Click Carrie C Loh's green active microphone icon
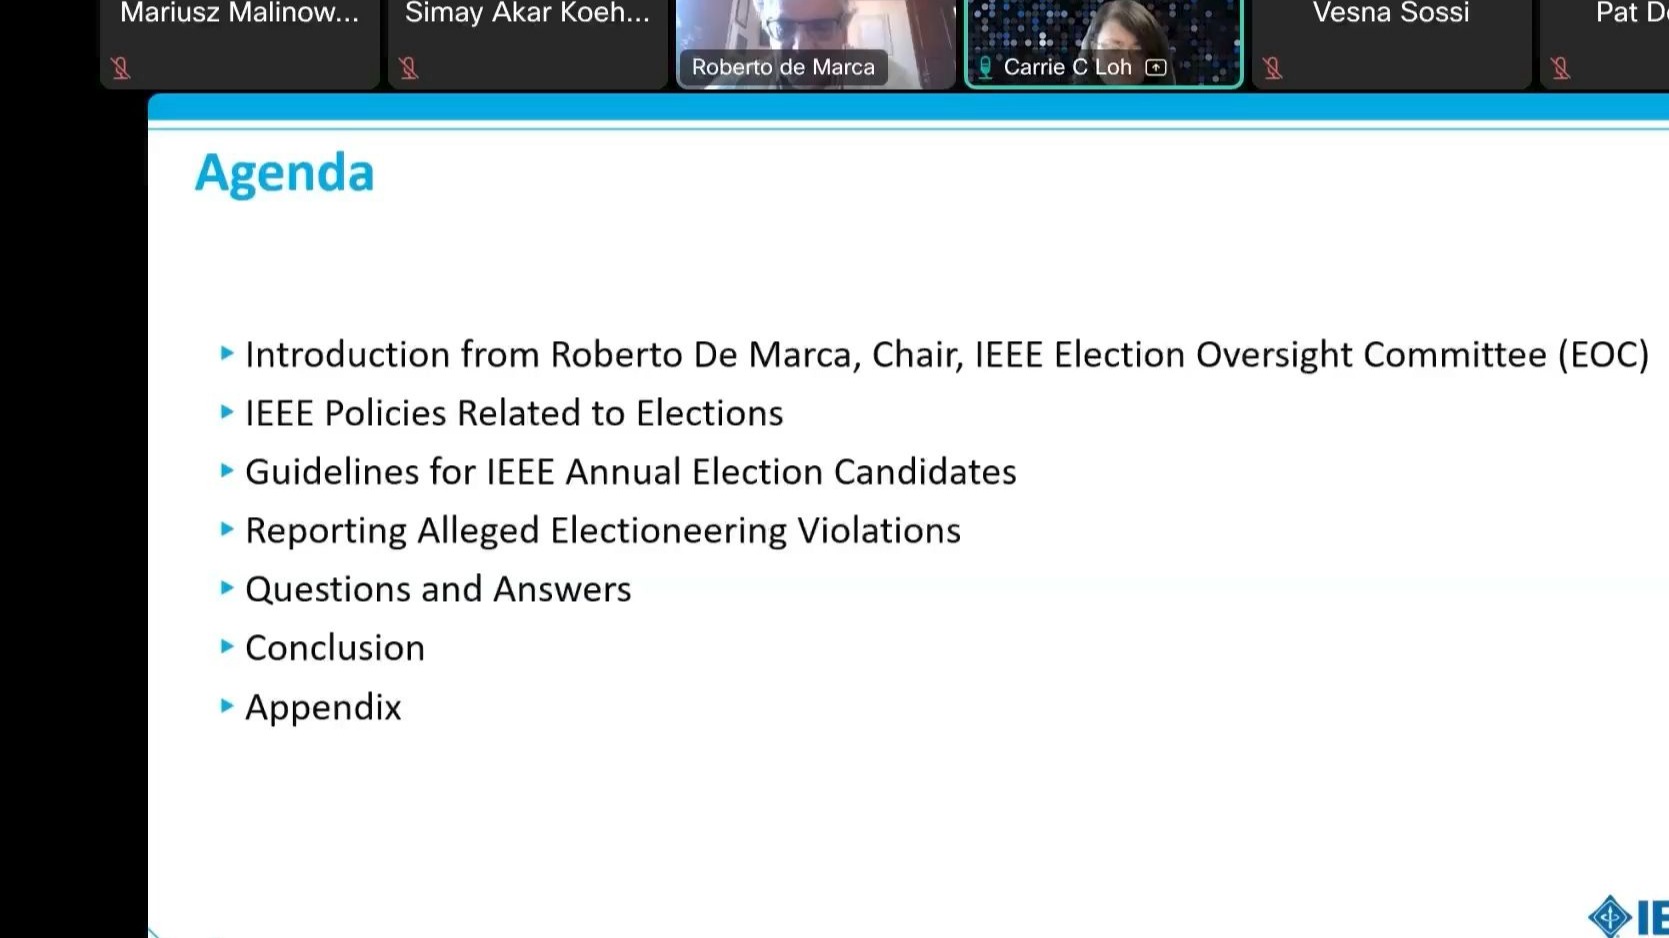The image size is (1669, 938). coord(985,67)
